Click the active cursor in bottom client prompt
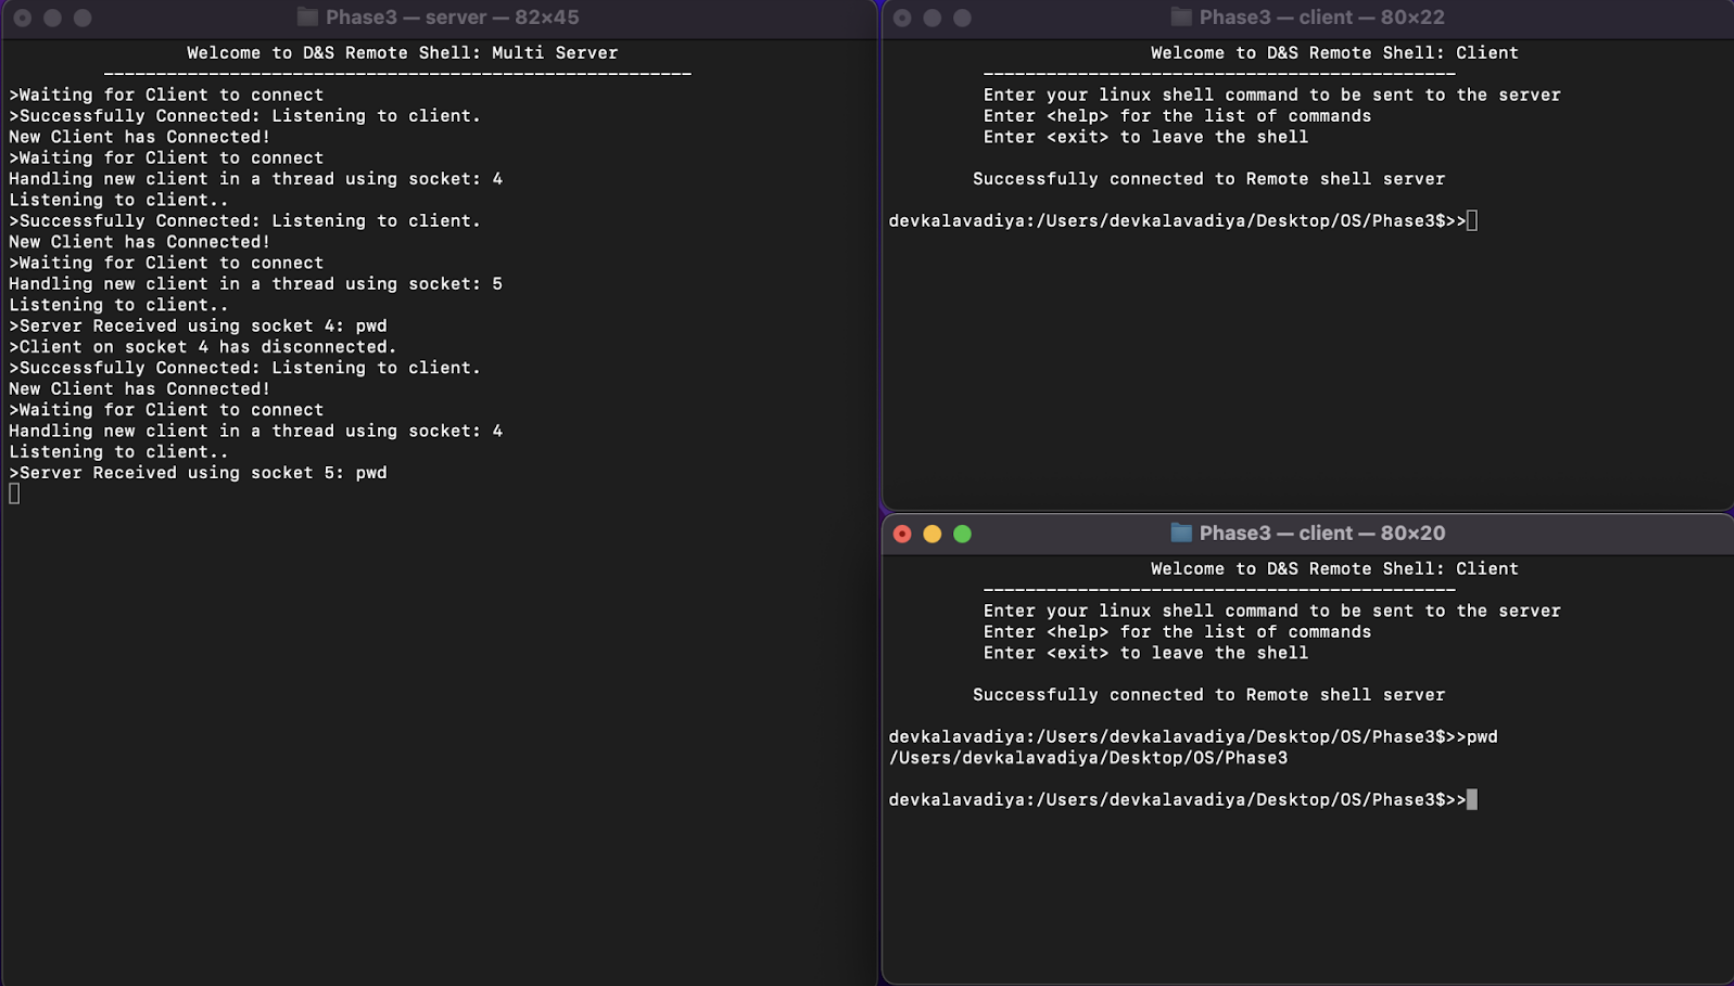Viewport: 1734px width, 986px height. click(1472, 800)
